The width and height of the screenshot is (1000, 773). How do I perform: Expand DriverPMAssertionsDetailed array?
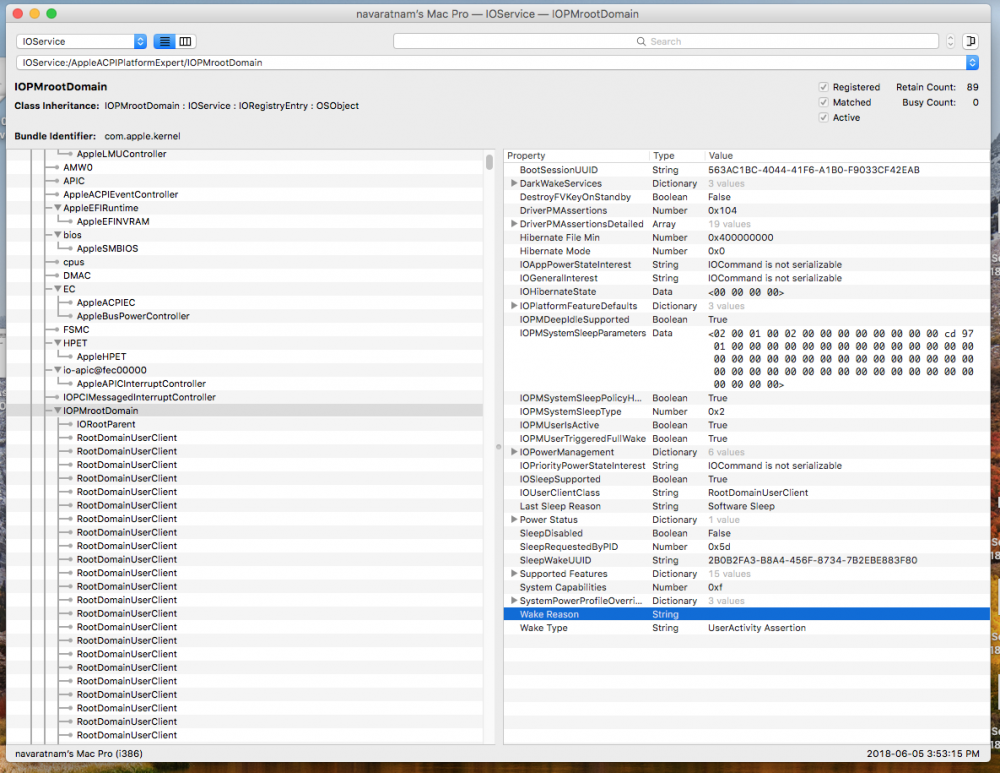(513, 224)
